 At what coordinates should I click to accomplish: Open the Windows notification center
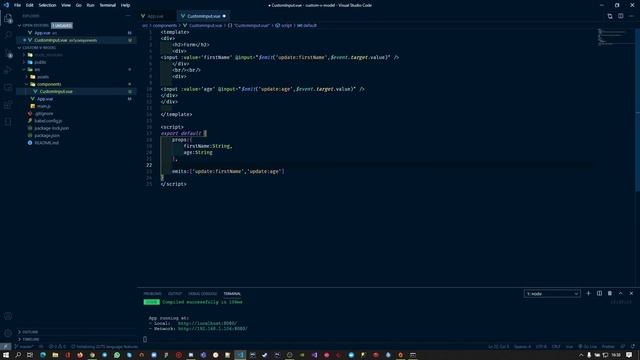click(629, 355)
